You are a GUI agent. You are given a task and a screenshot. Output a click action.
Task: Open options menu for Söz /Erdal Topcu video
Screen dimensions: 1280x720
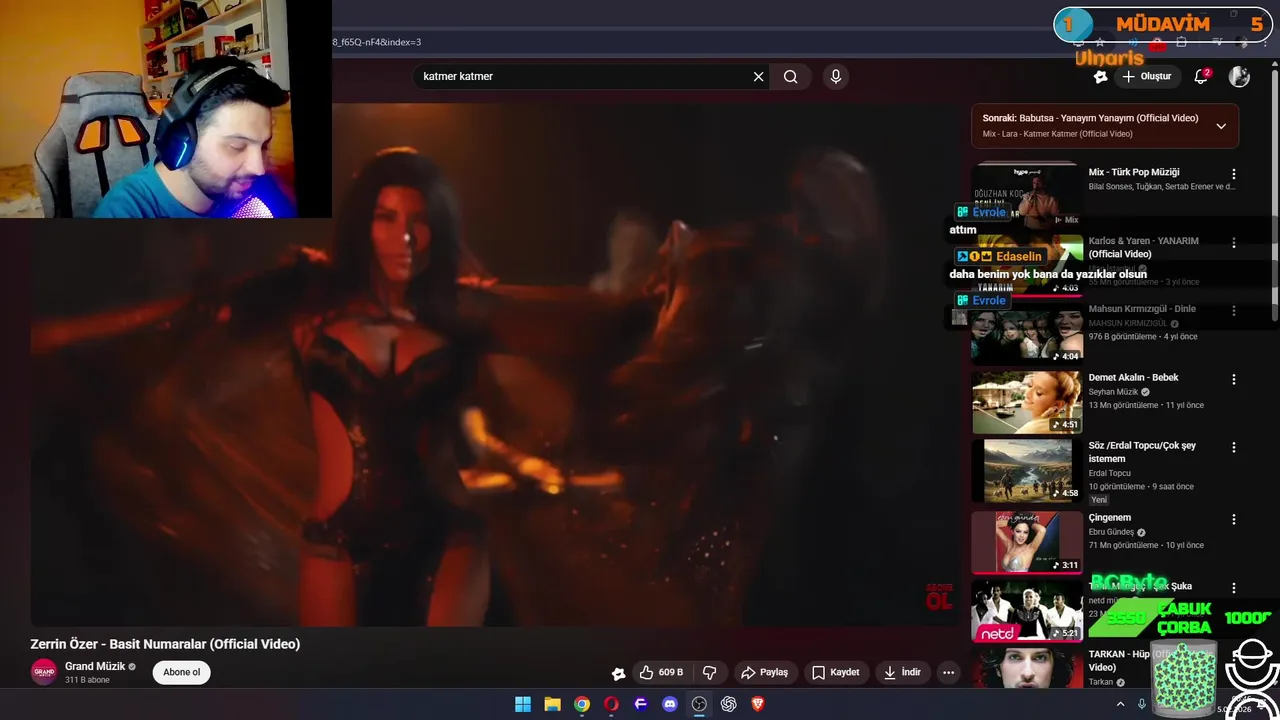tap(1233, 447)
